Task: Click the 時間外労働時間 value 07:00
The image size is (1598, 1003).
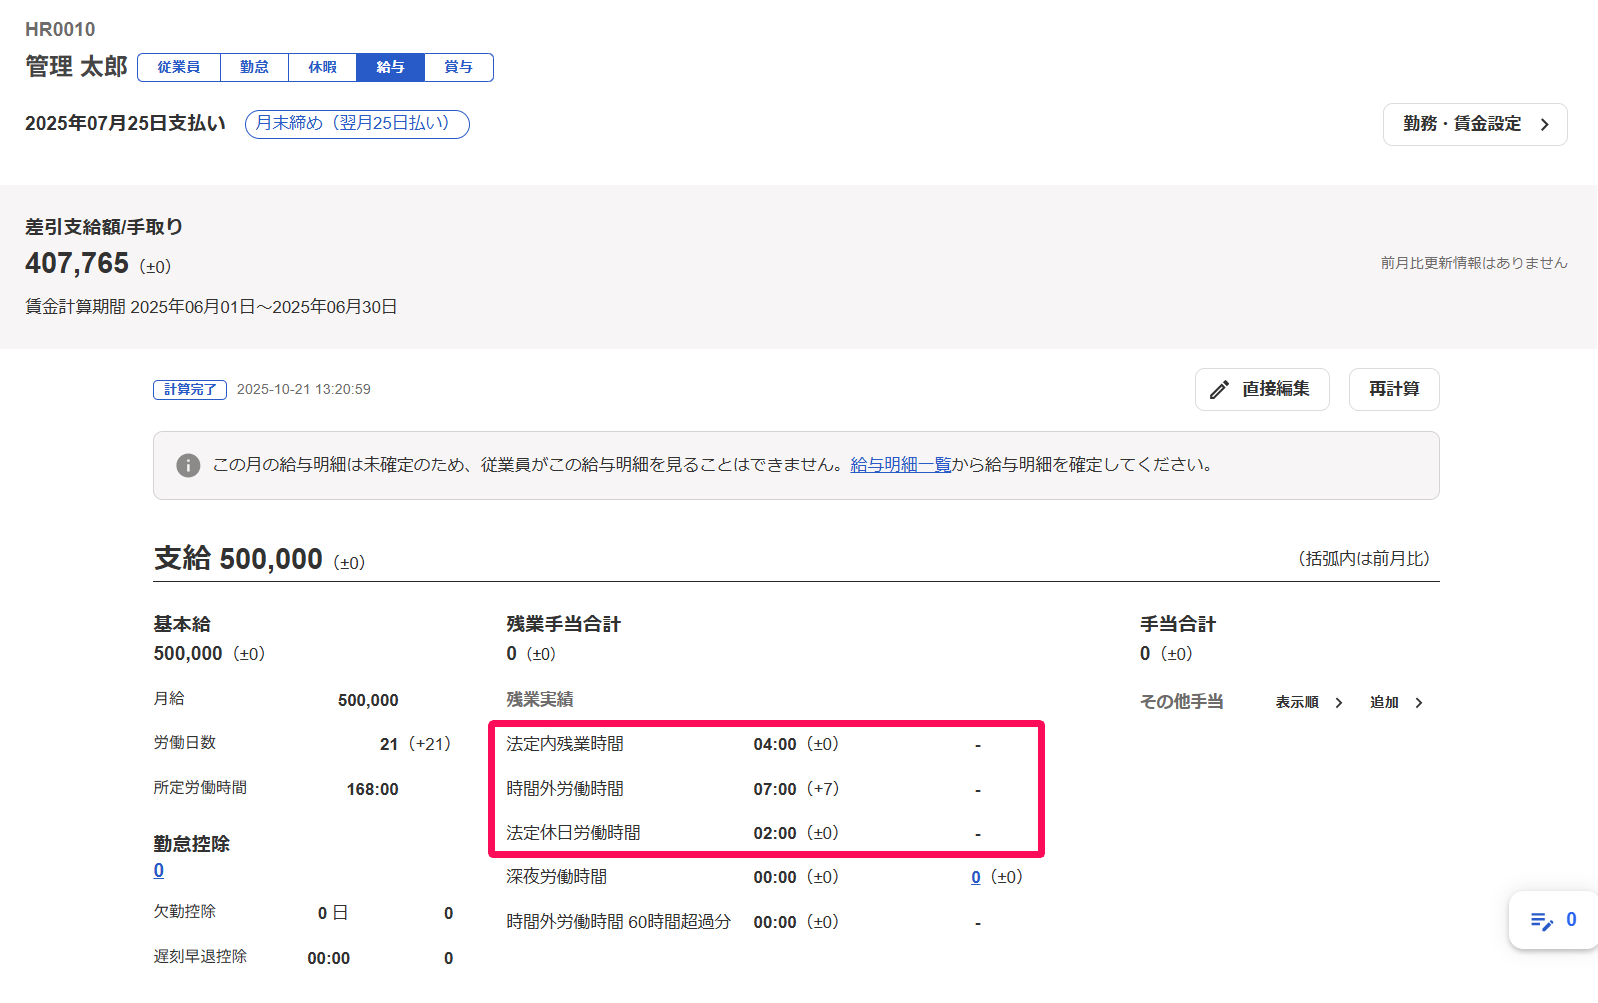Action: [x=775, y=789]
